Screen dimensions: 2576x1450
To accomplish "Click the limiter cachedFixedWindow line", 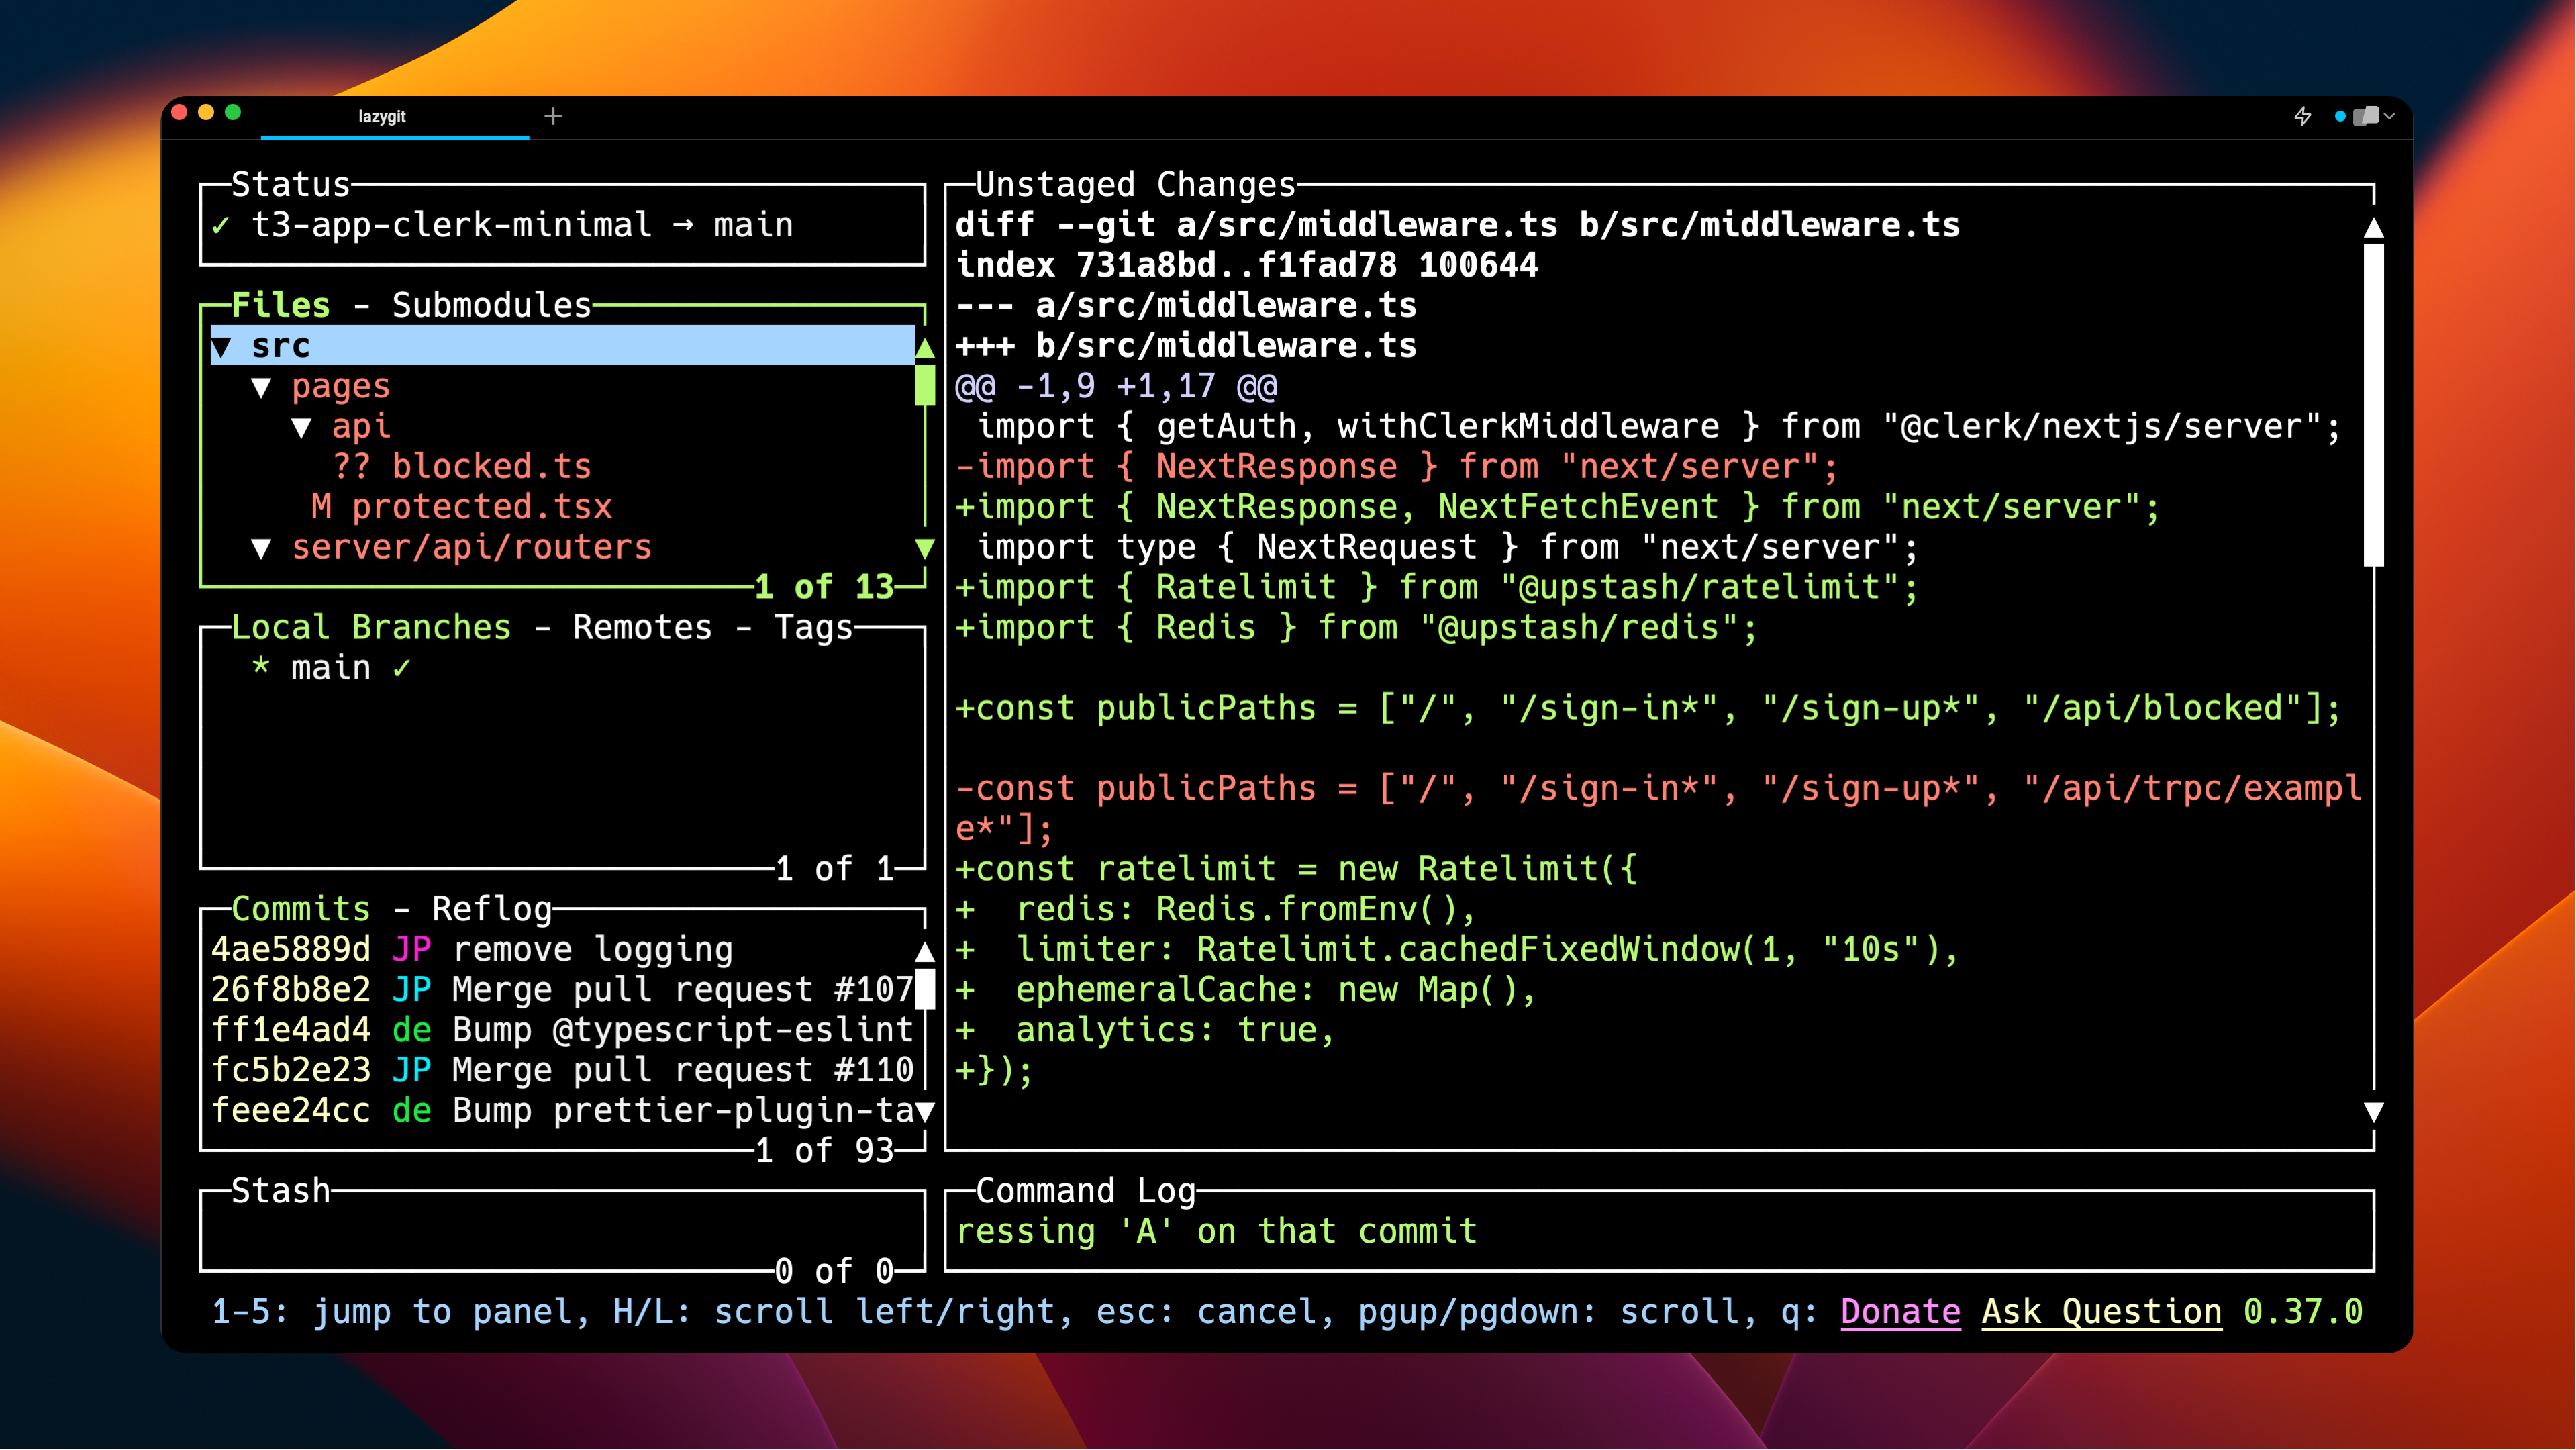I will click(x=1457, y=950).
